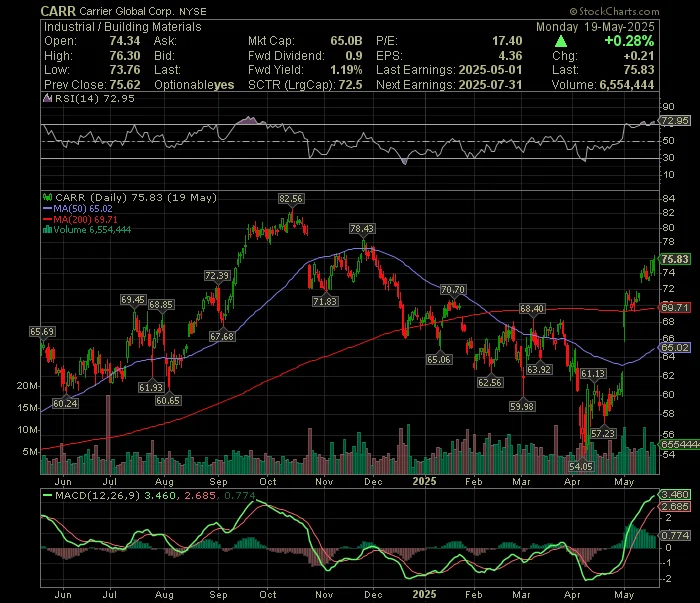The width and height of the screenshot is (700, 603).
Task: Click the 68.40 price annotation
Action: click(532, 308)
